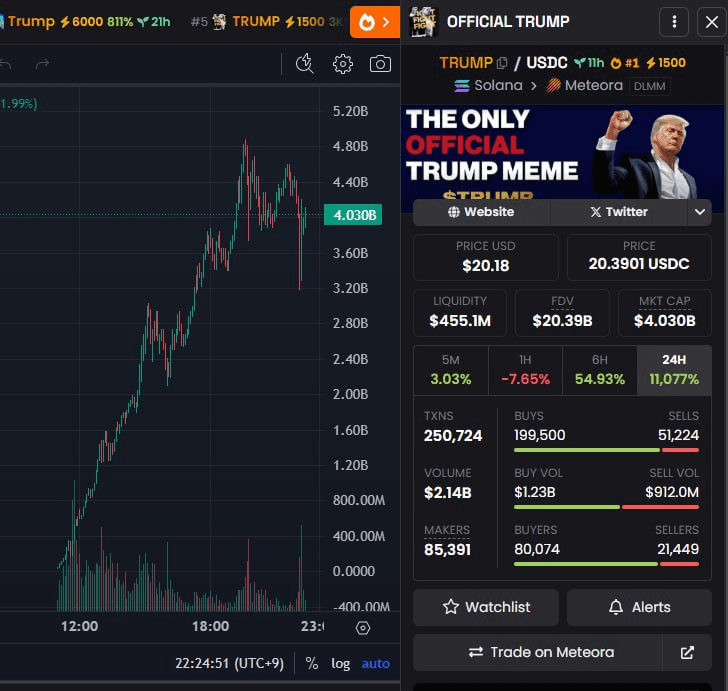Click the redo arrow in chart toolbar
The height and width of the screenshot is (691, 728).
[x=42, y=64]
